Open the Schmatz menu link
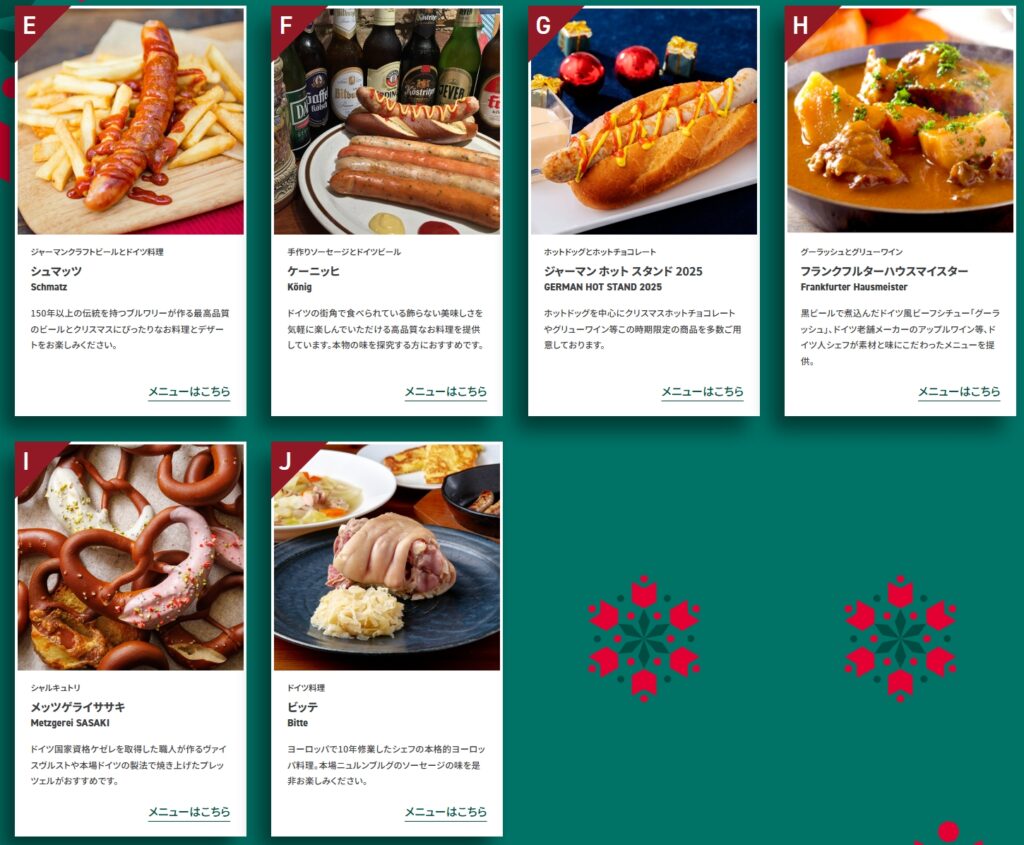This screenshot has height=845, width=1024. [189, 392]
